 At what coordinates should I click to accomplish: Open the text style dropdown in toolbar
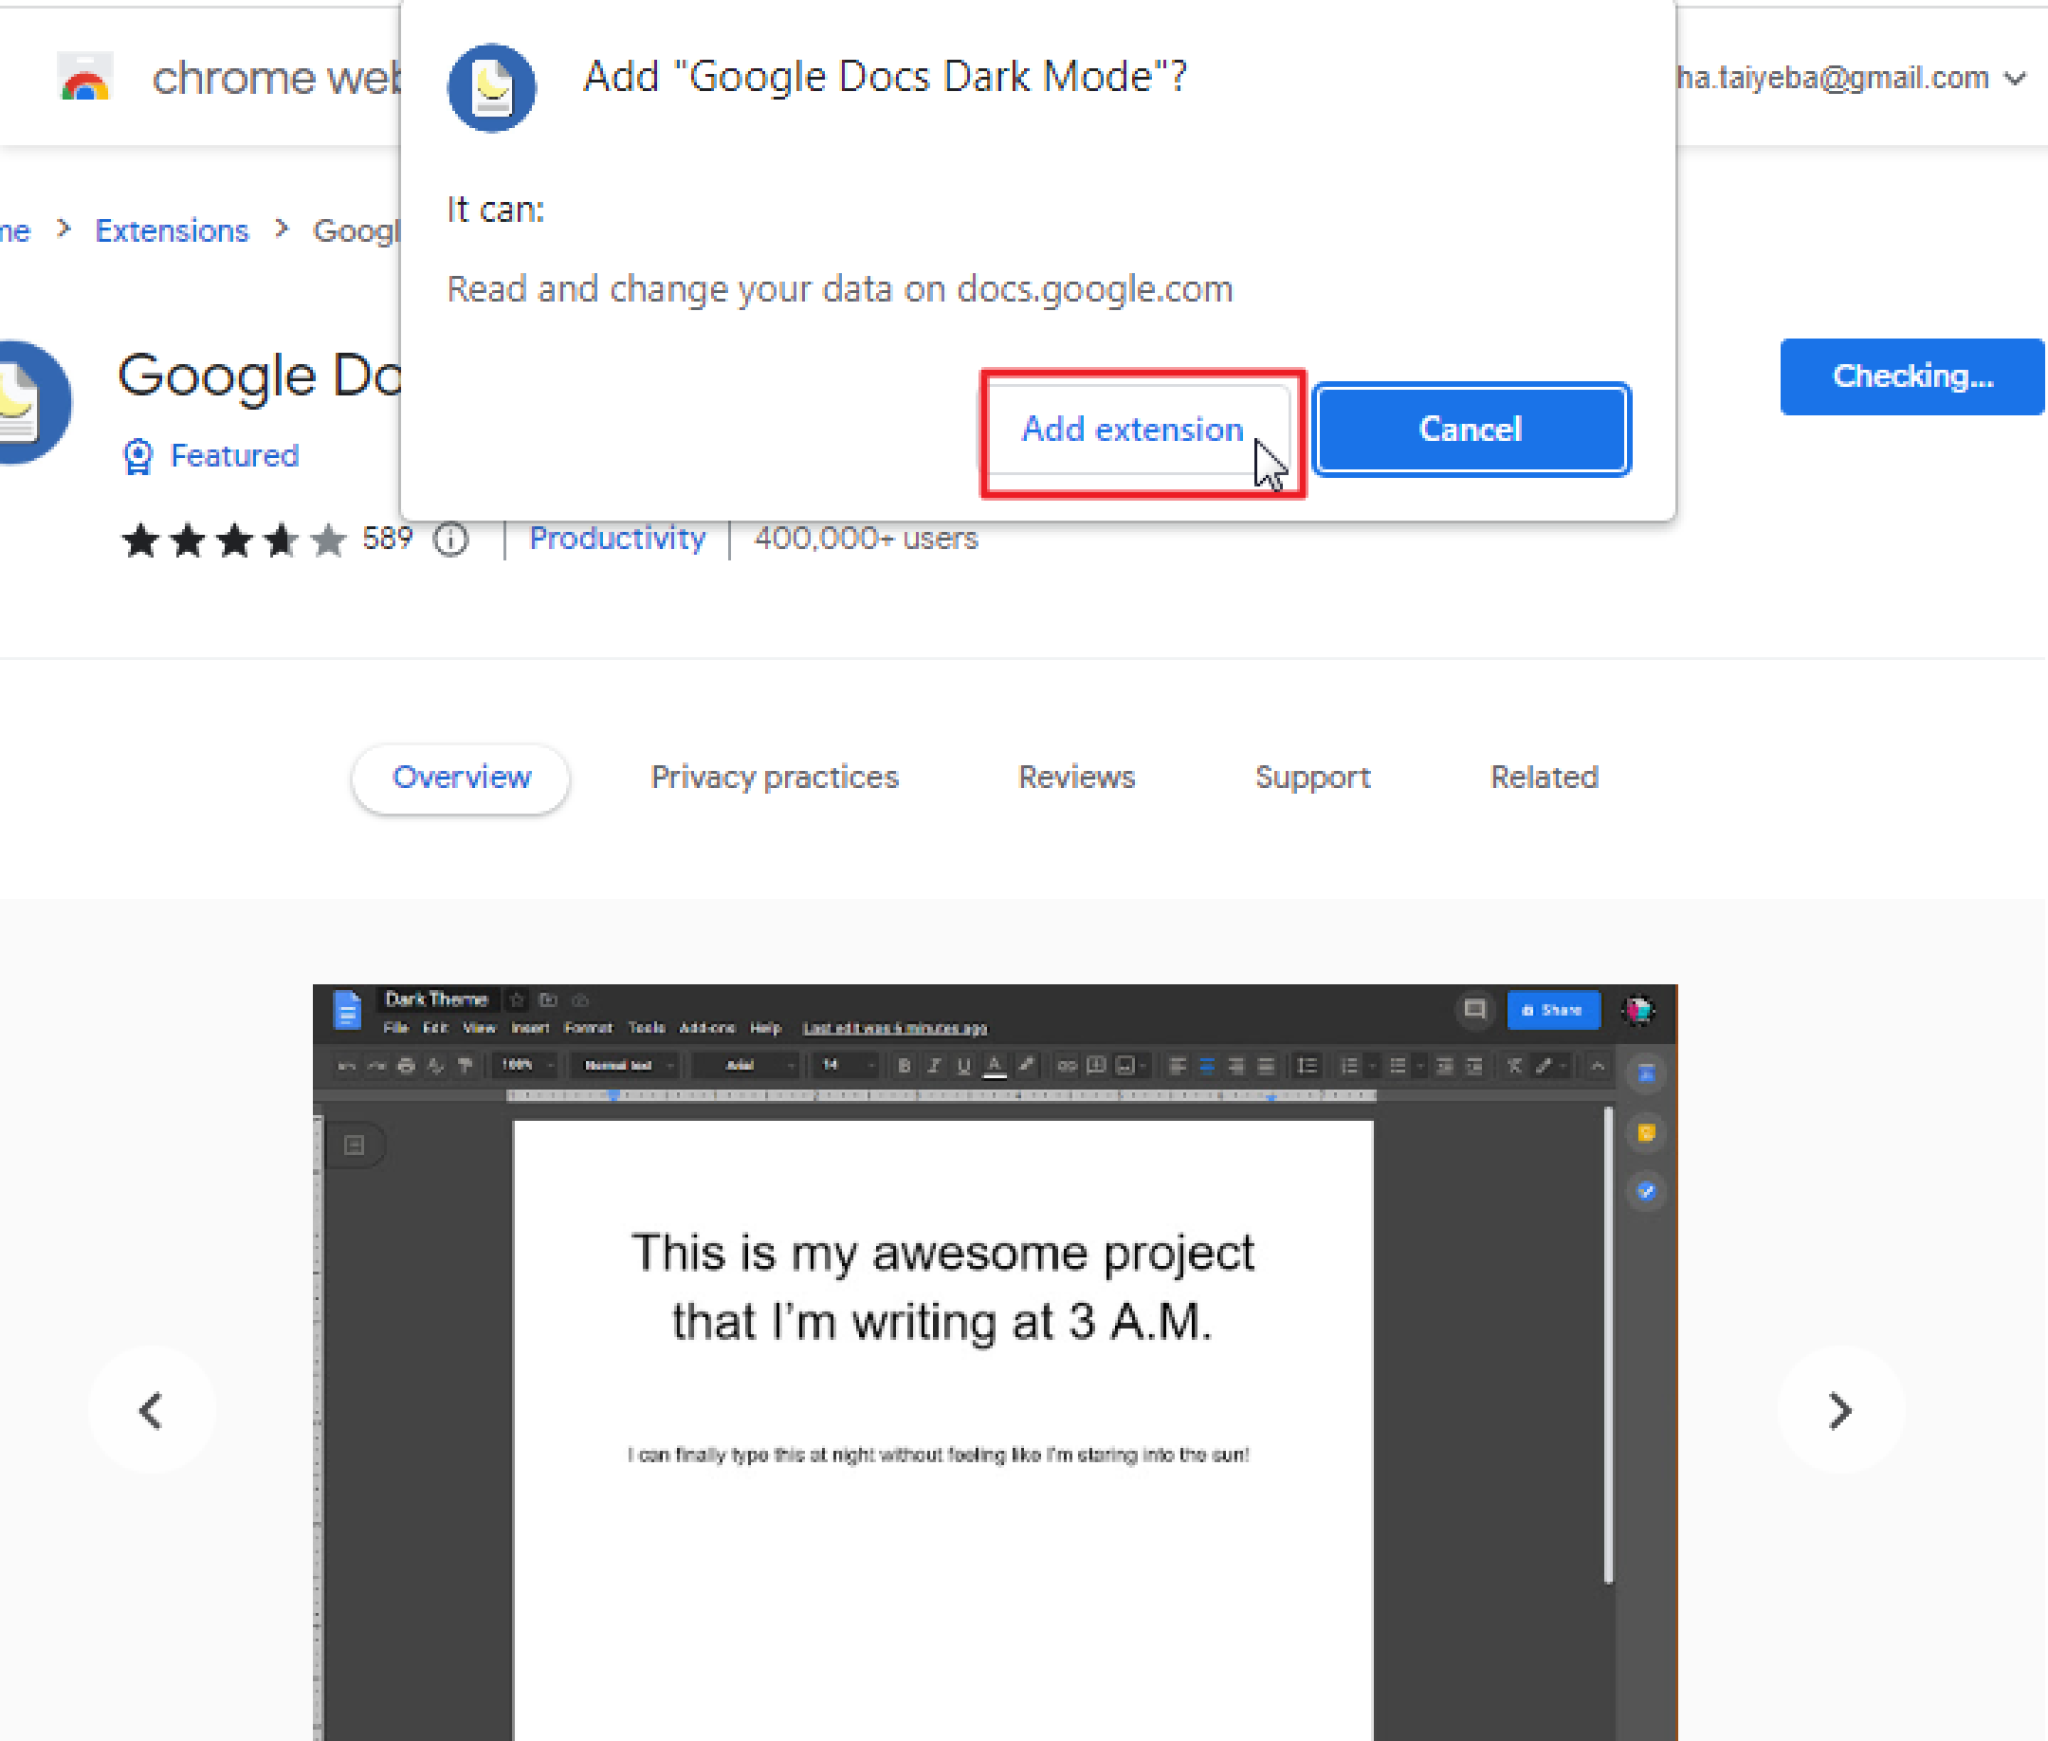click(625, 1067)
